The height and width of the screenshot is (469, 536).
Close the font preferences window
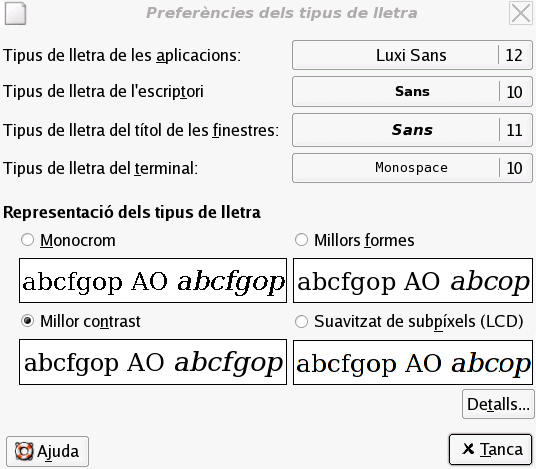pyautogui.click(x=521, y=13)
